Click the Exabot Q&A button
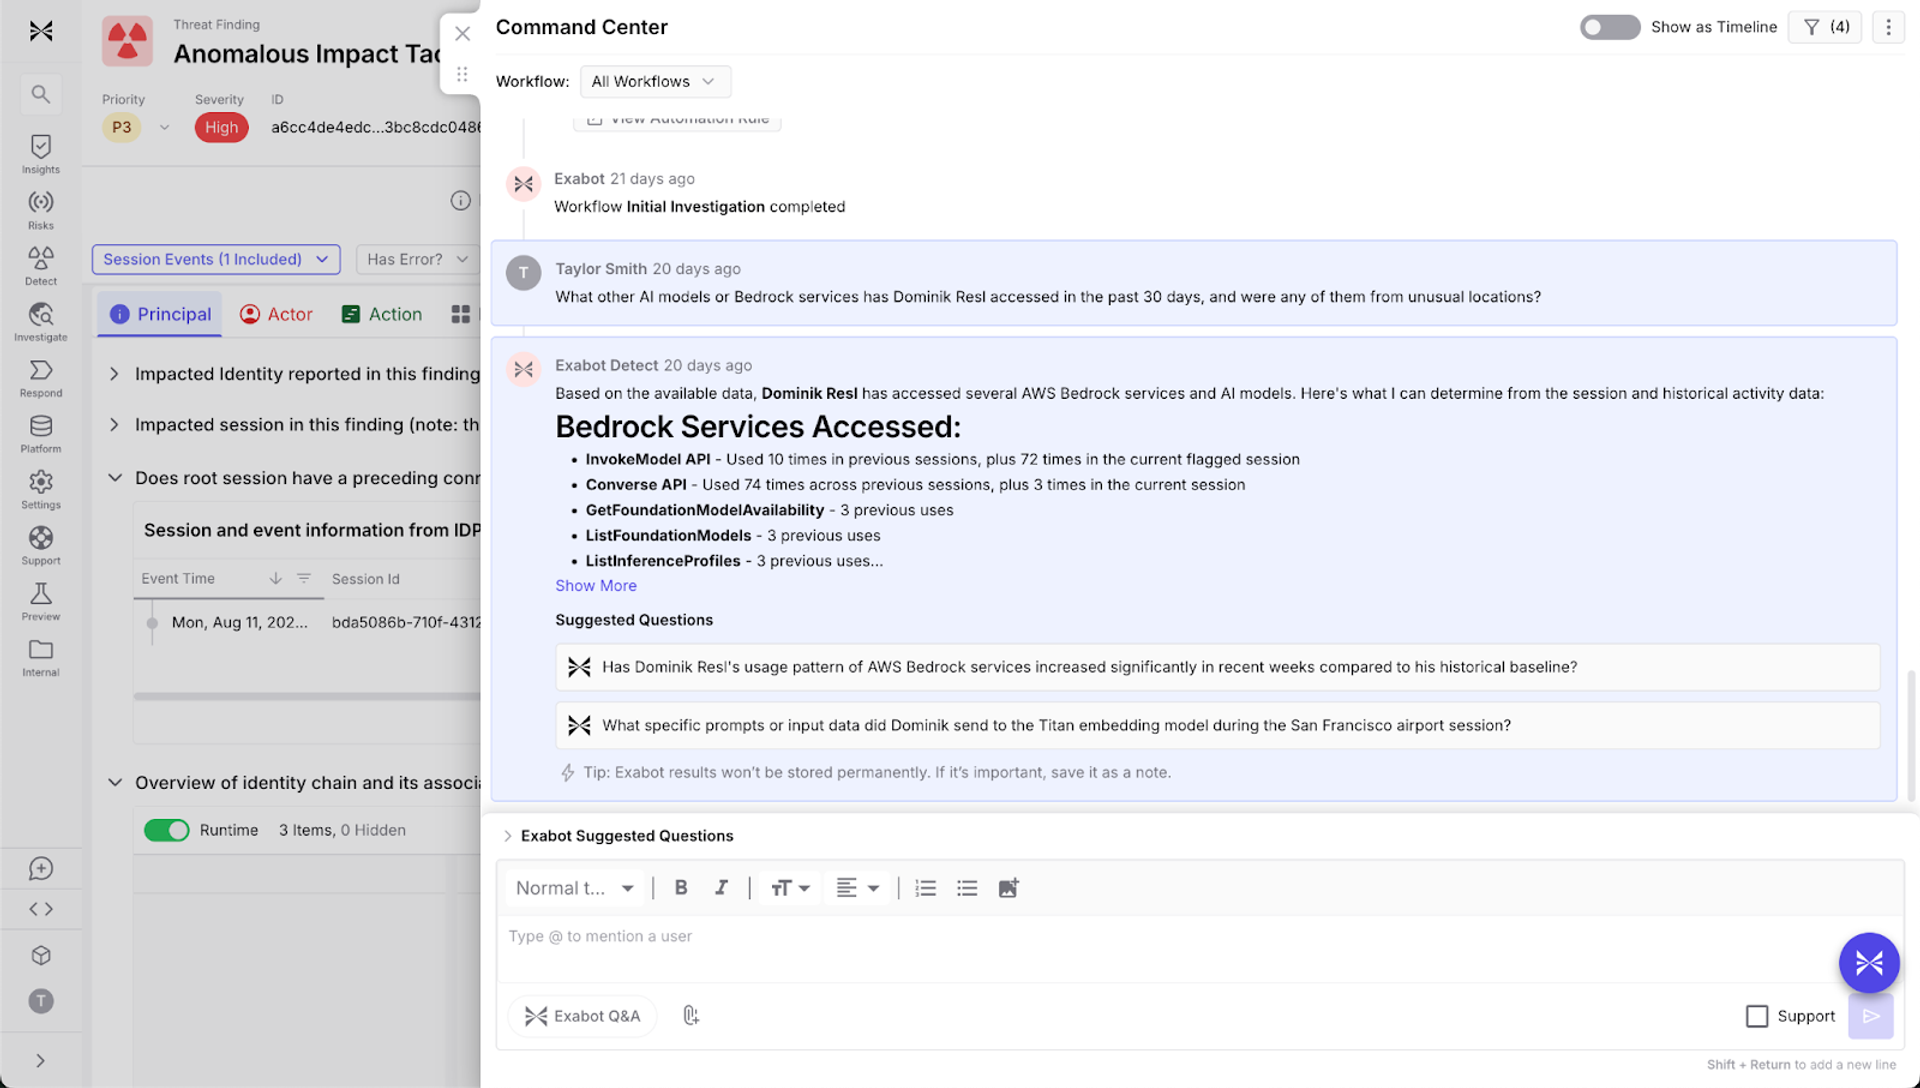Viewport: 1920px width, 1088px height. tap(582, 1016)
